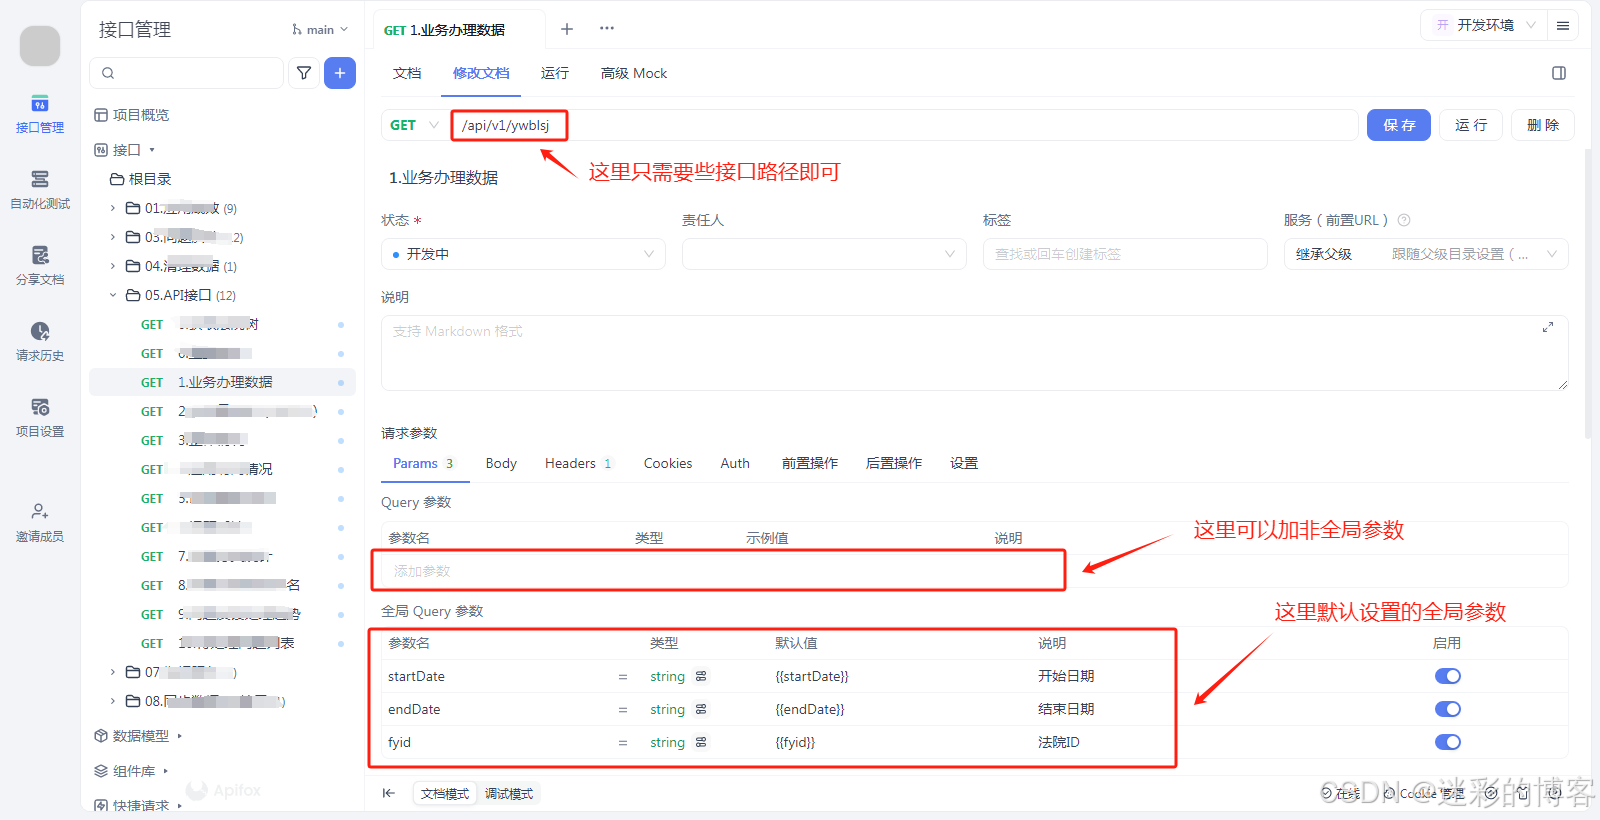Screen dimensions: 1600x820
Task: Click the 说明 Markdown description box
Action: pos(974,353)
